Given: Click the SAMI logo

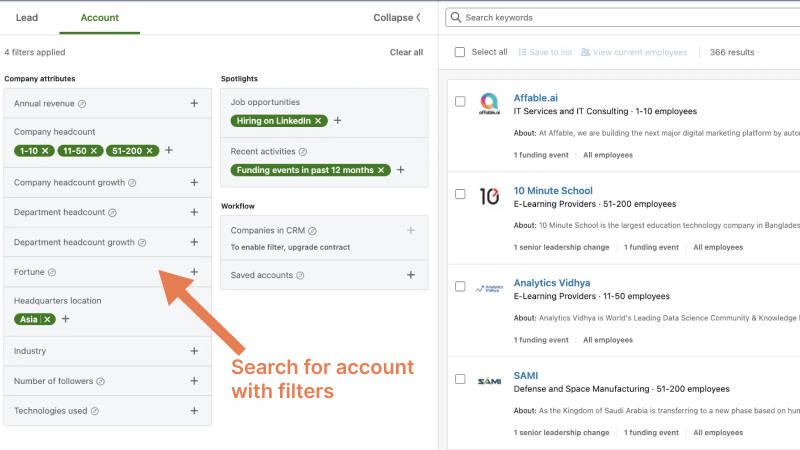Looking at the screenshot, I should click(x=489, y=381).
